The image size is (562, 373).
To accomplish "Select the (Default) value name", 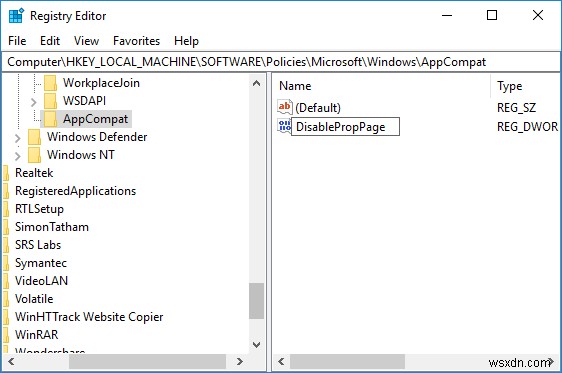I will [318, 108].
